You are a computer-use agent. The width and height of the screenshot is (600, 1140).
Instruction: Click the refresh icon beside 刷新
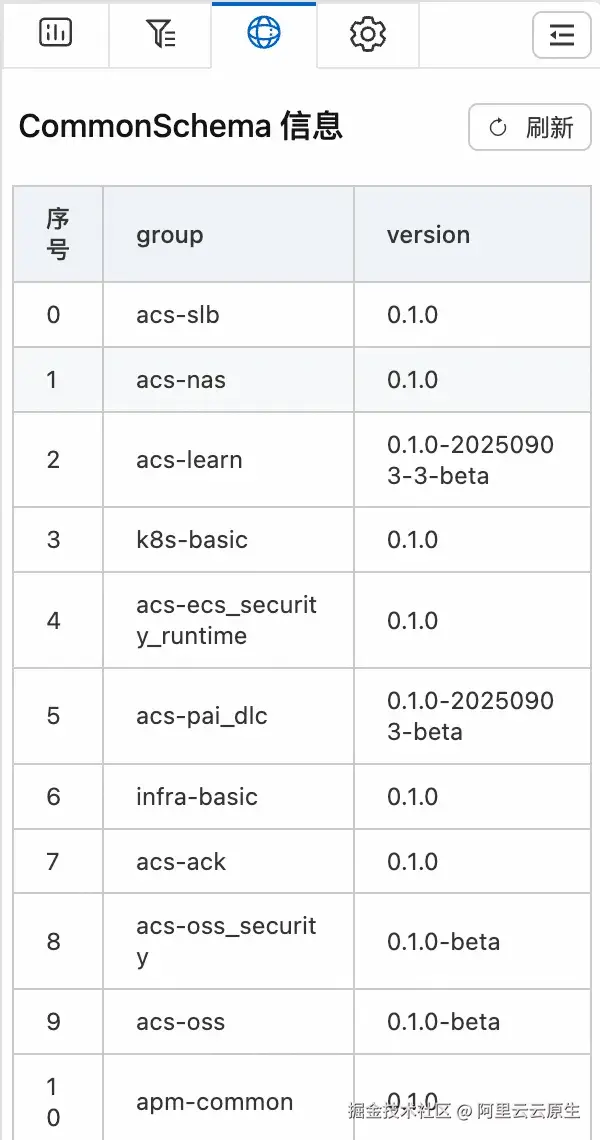[x=498, y=128]
